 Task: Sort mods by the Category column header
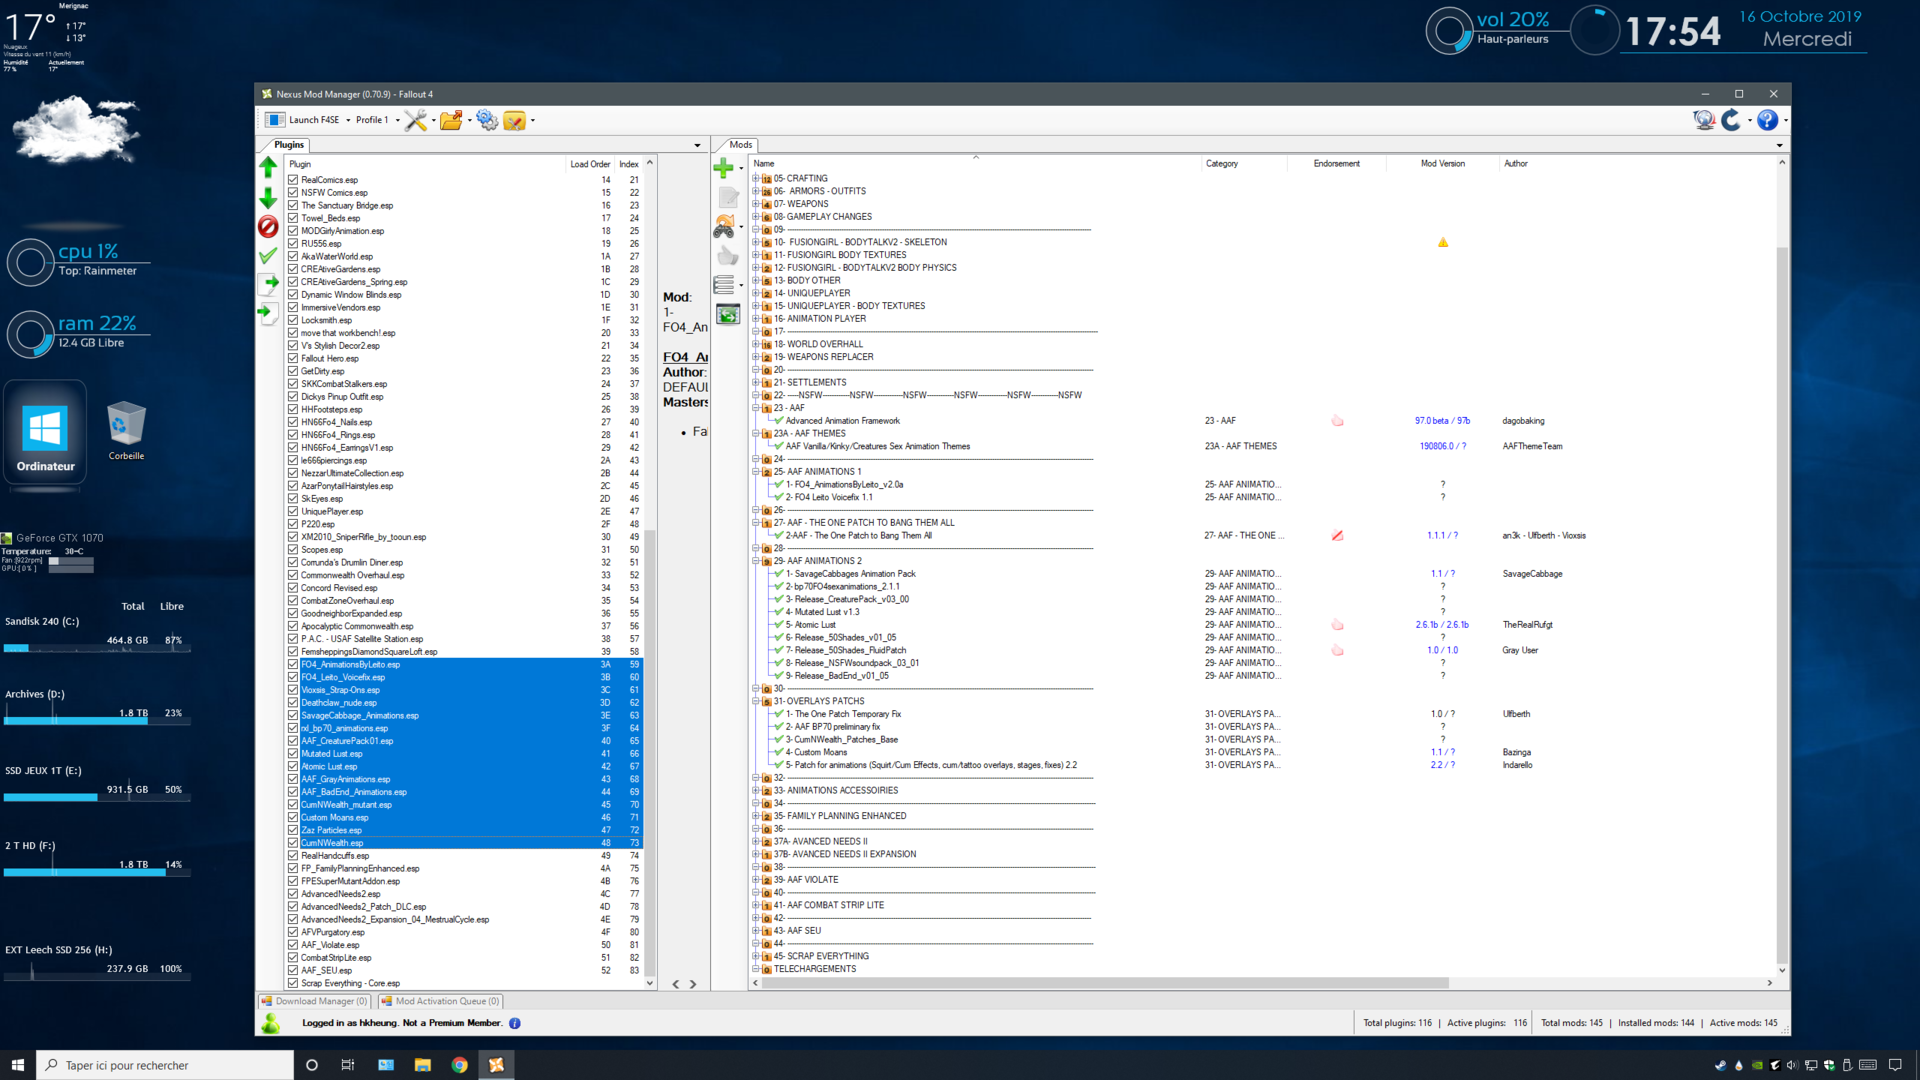coord(1243,164)
